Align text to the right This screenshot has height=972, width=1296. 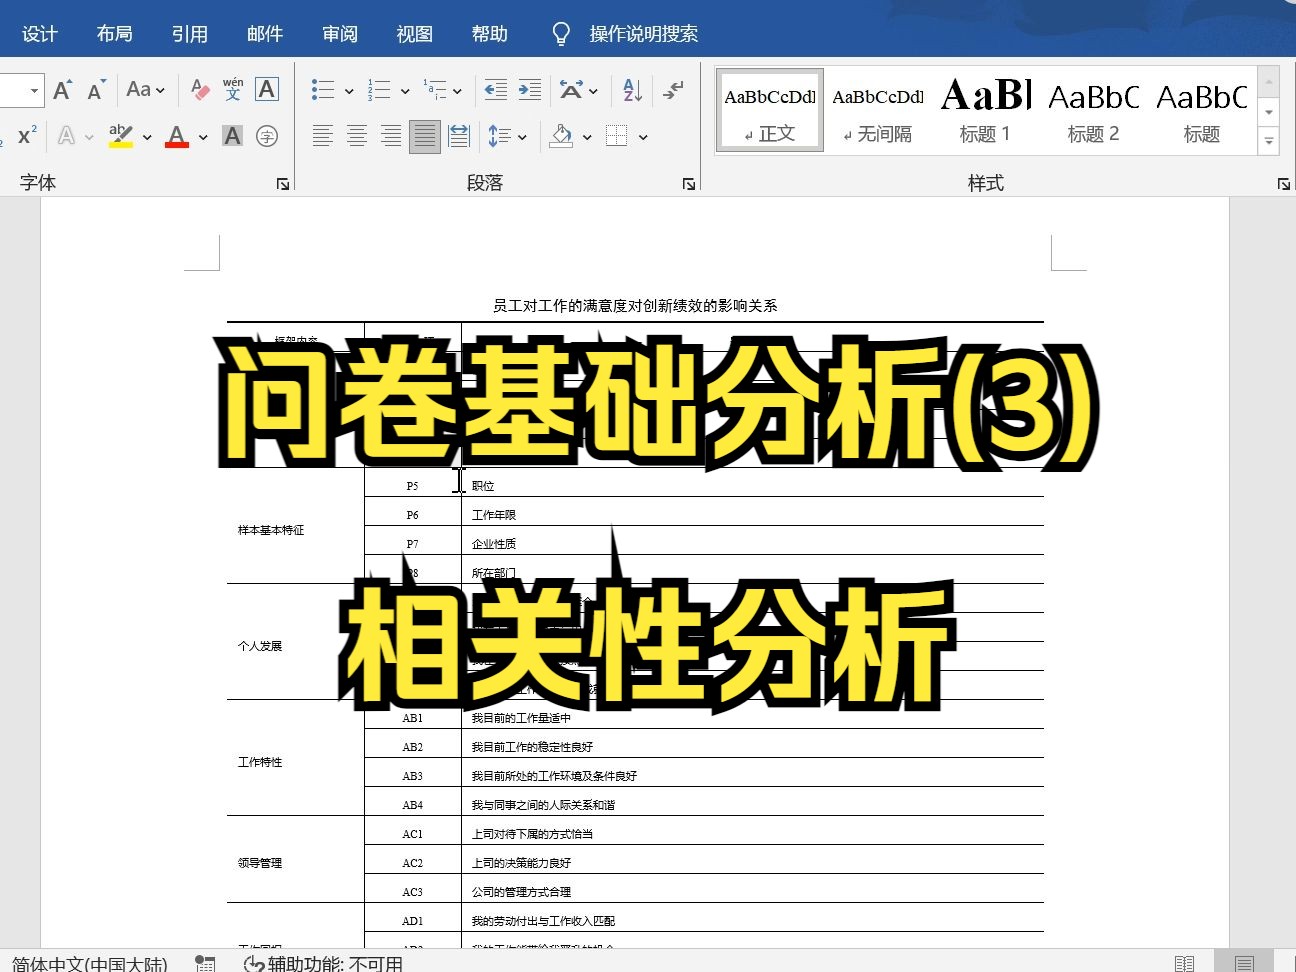click(x=391, y=136)
